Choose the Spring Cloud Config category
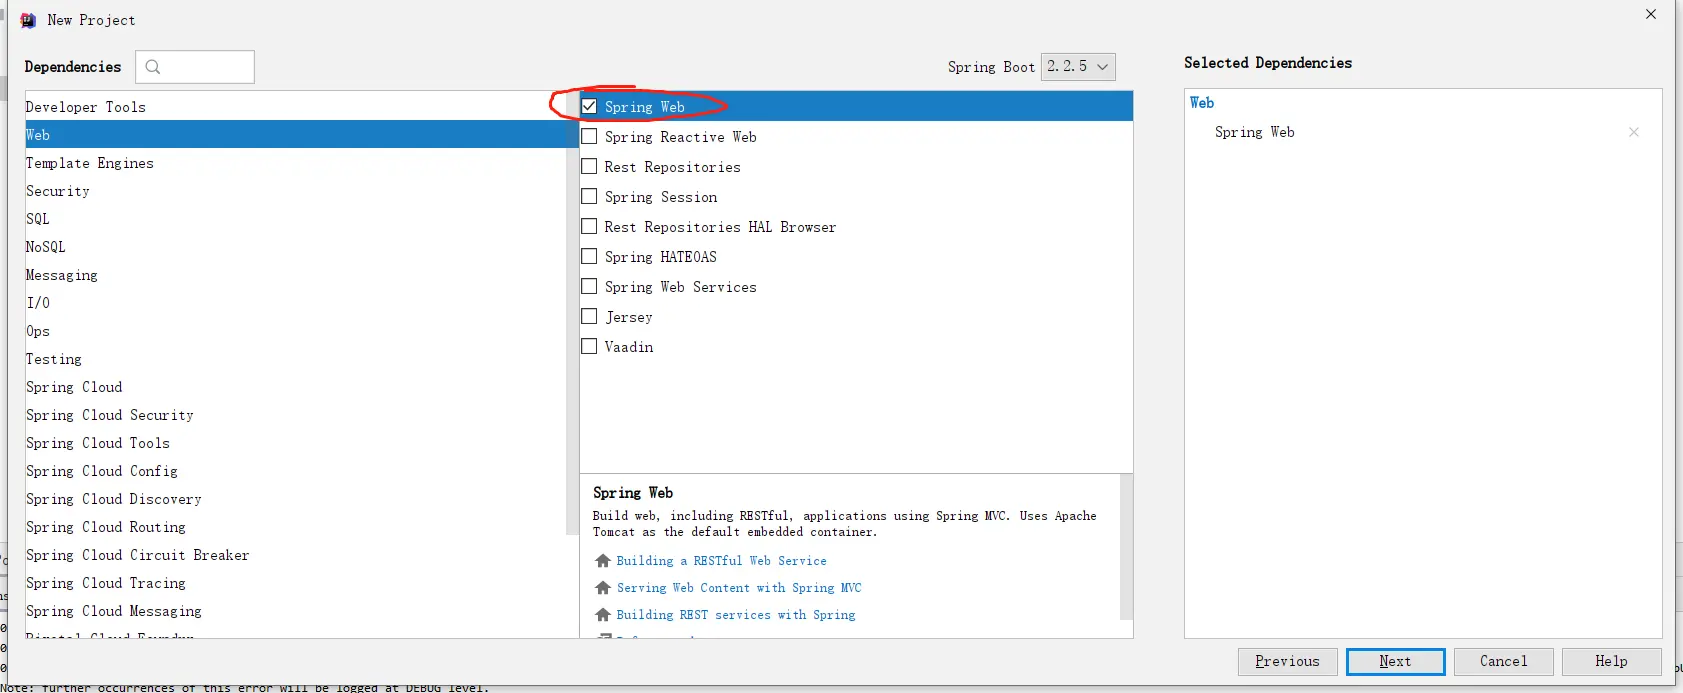 click(x=295, y=471)
